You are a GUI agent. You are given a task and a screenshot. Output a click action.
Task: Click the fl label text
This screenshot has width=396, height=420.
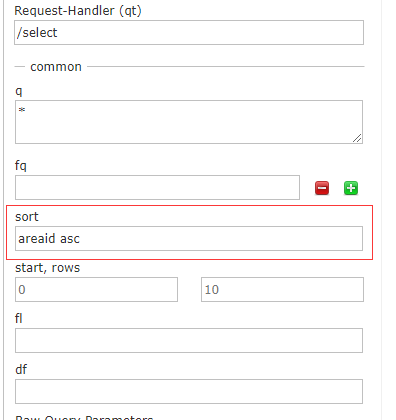click(18, 318)
